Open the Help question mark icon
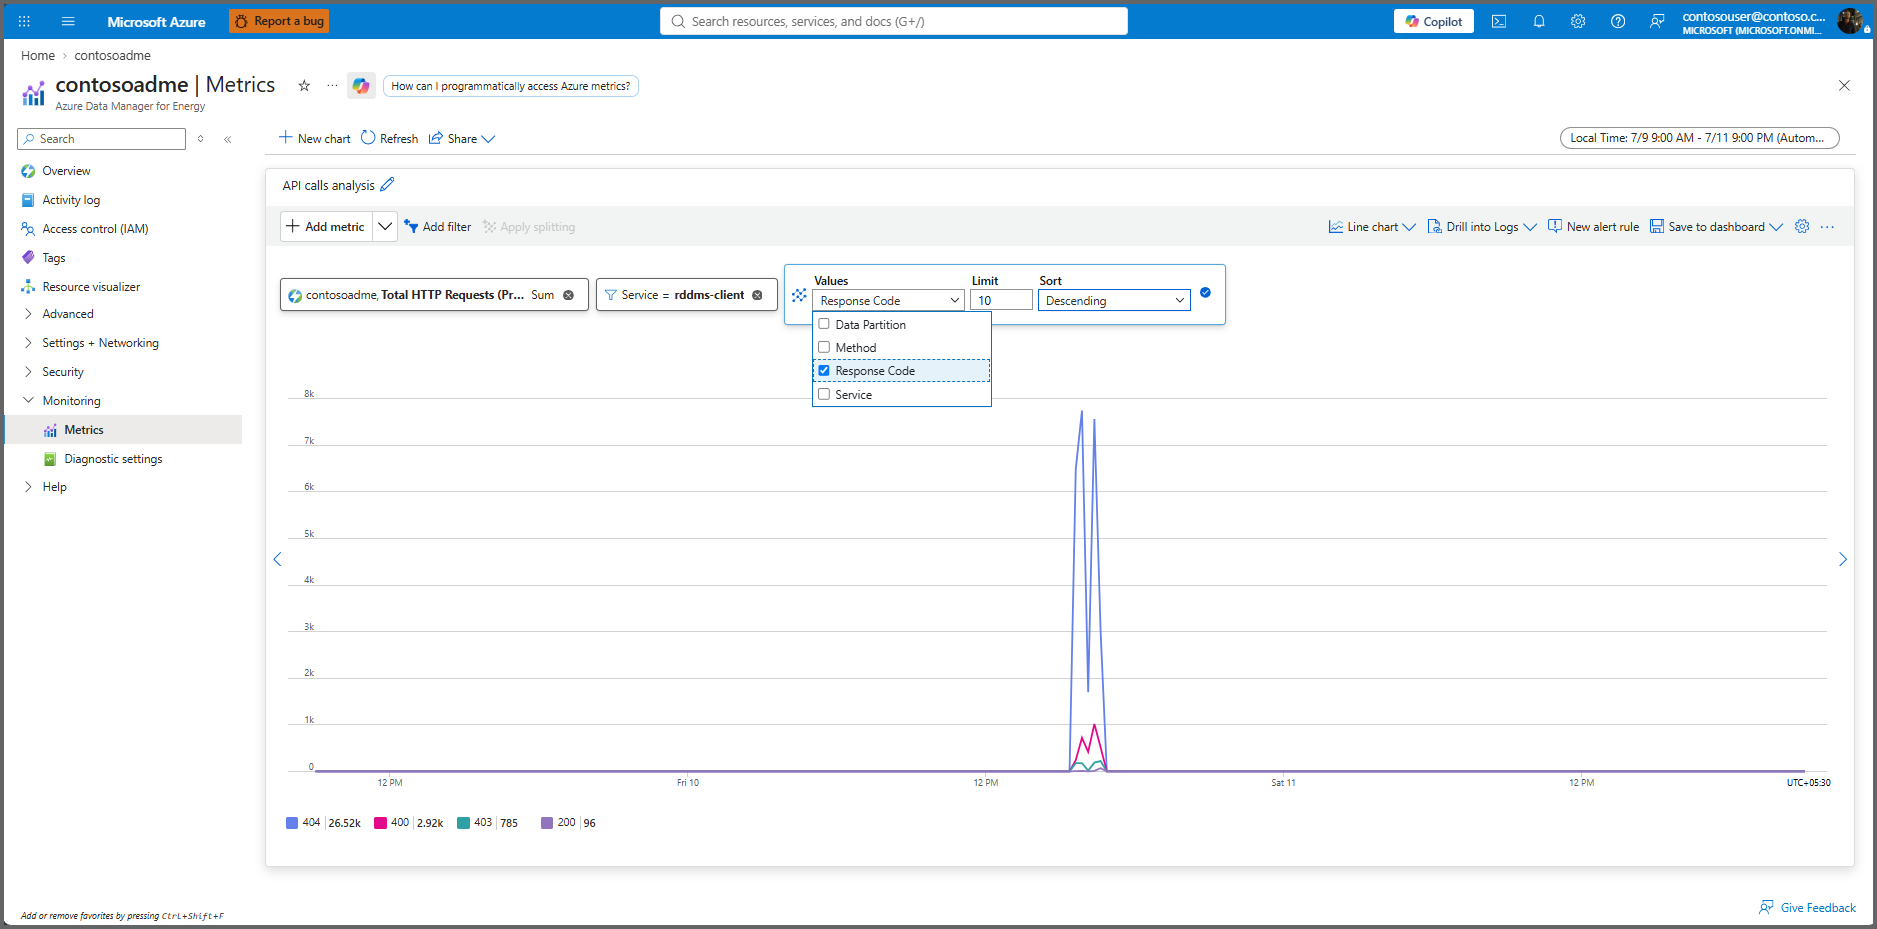Viewport: 1877px width, 929px height. pos(1618,21)
